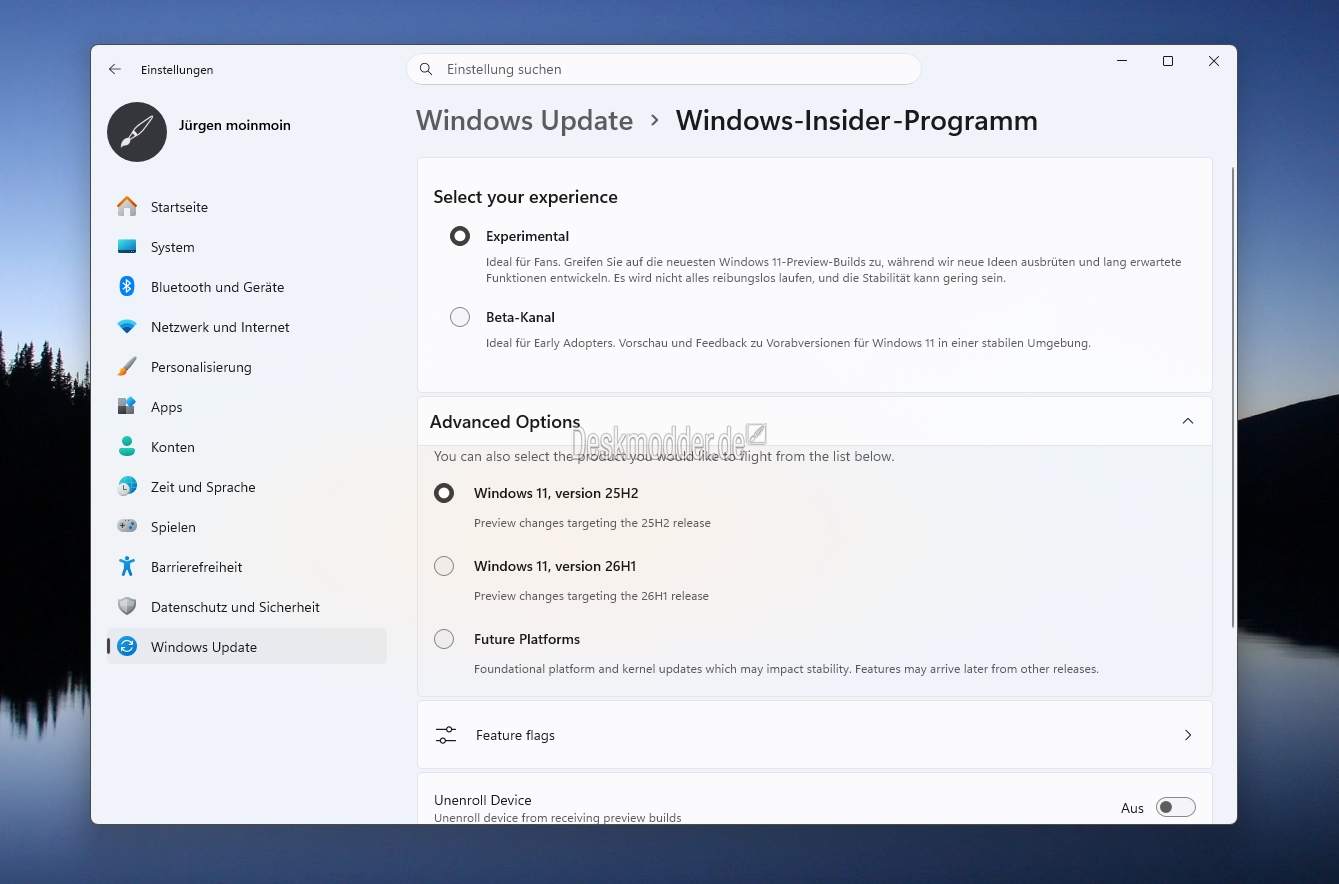Click the back arrow in title bar

[x=115, y=70]
